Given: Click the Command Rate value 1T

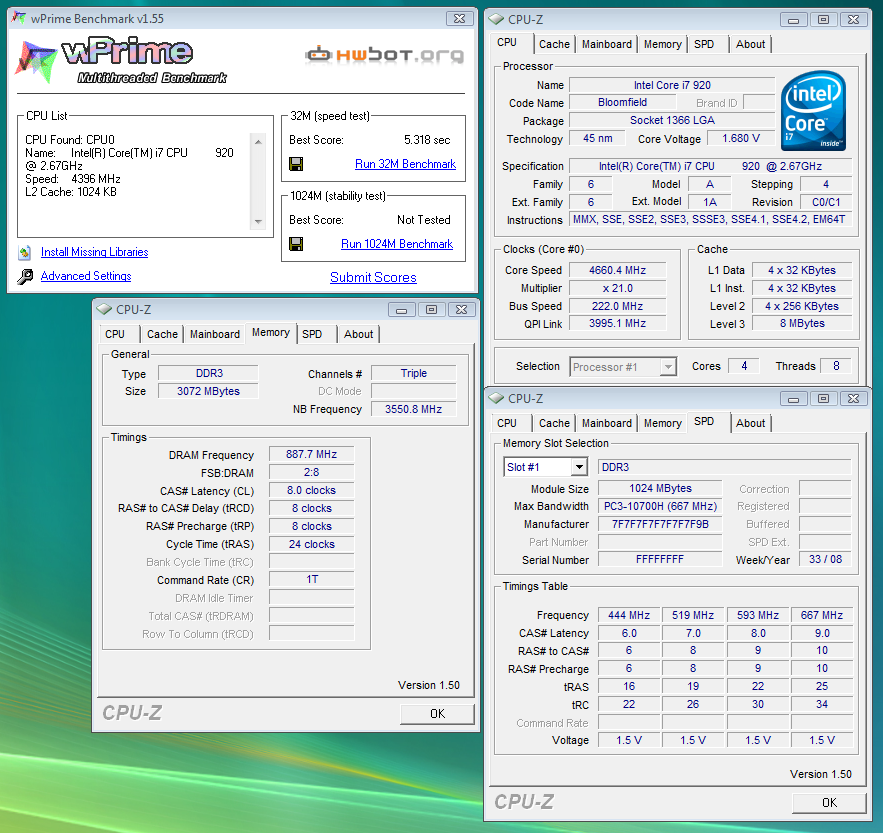Looking at the screenshot, I should [x=311, y=580].
